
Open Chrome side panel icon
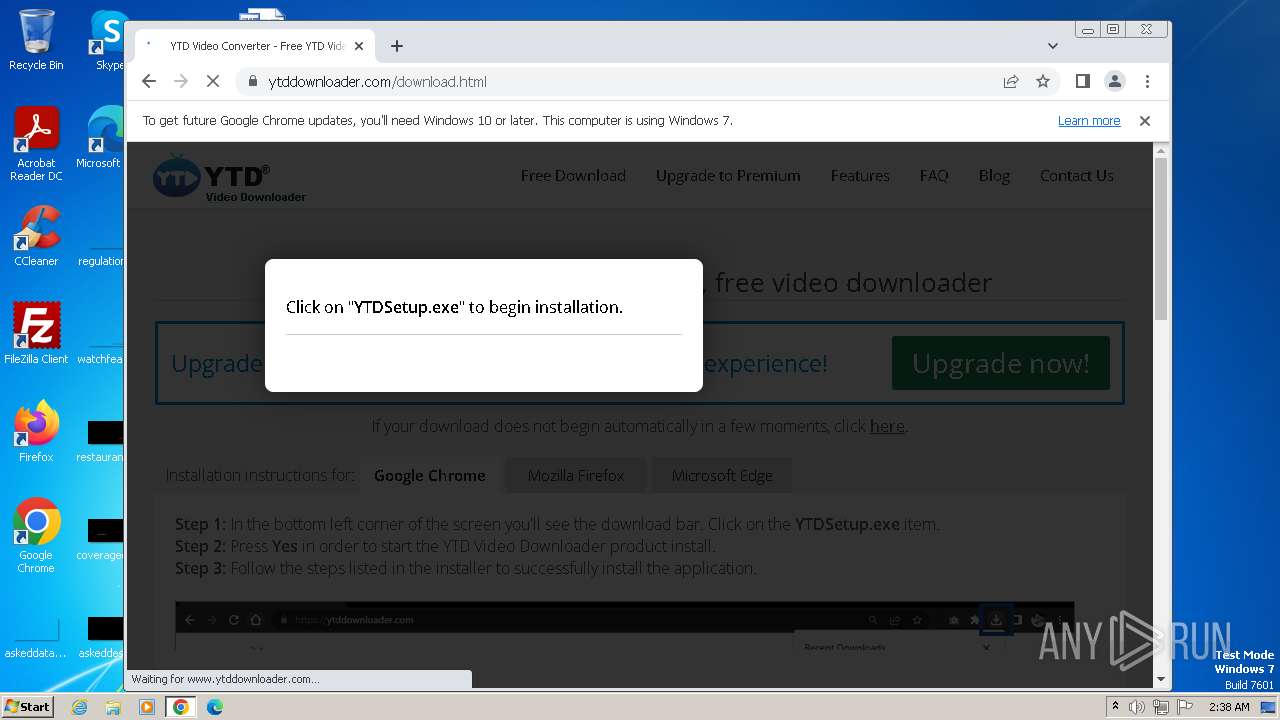(x=1082, y=81)
